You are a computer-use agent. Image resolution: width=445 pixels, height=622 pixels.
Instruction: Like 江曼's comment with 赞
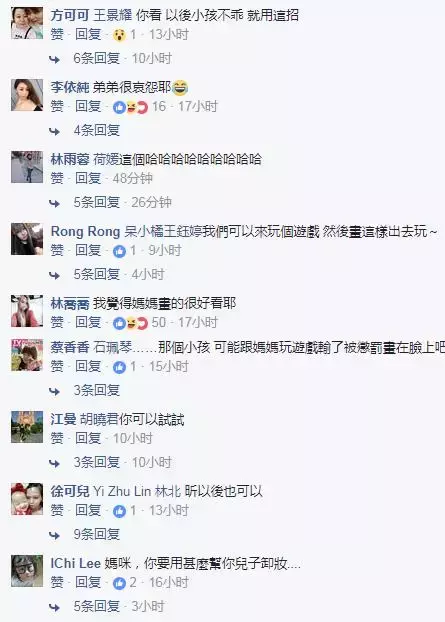click(57, 439)
